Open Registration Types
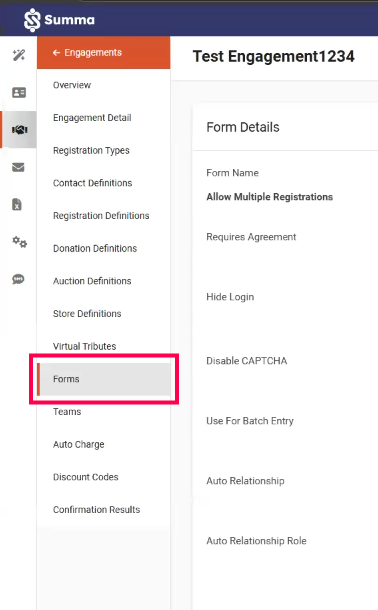 click(x=91, y=151)
